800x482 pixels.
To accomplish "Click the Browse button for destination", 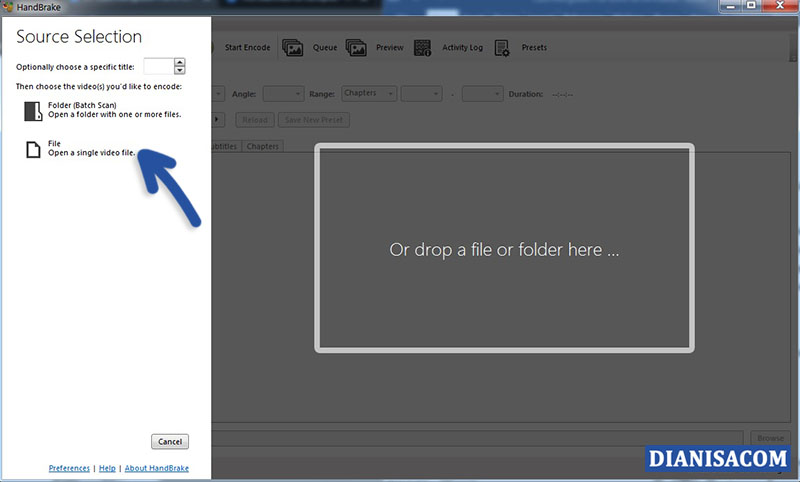I will [x=770, y=438].
